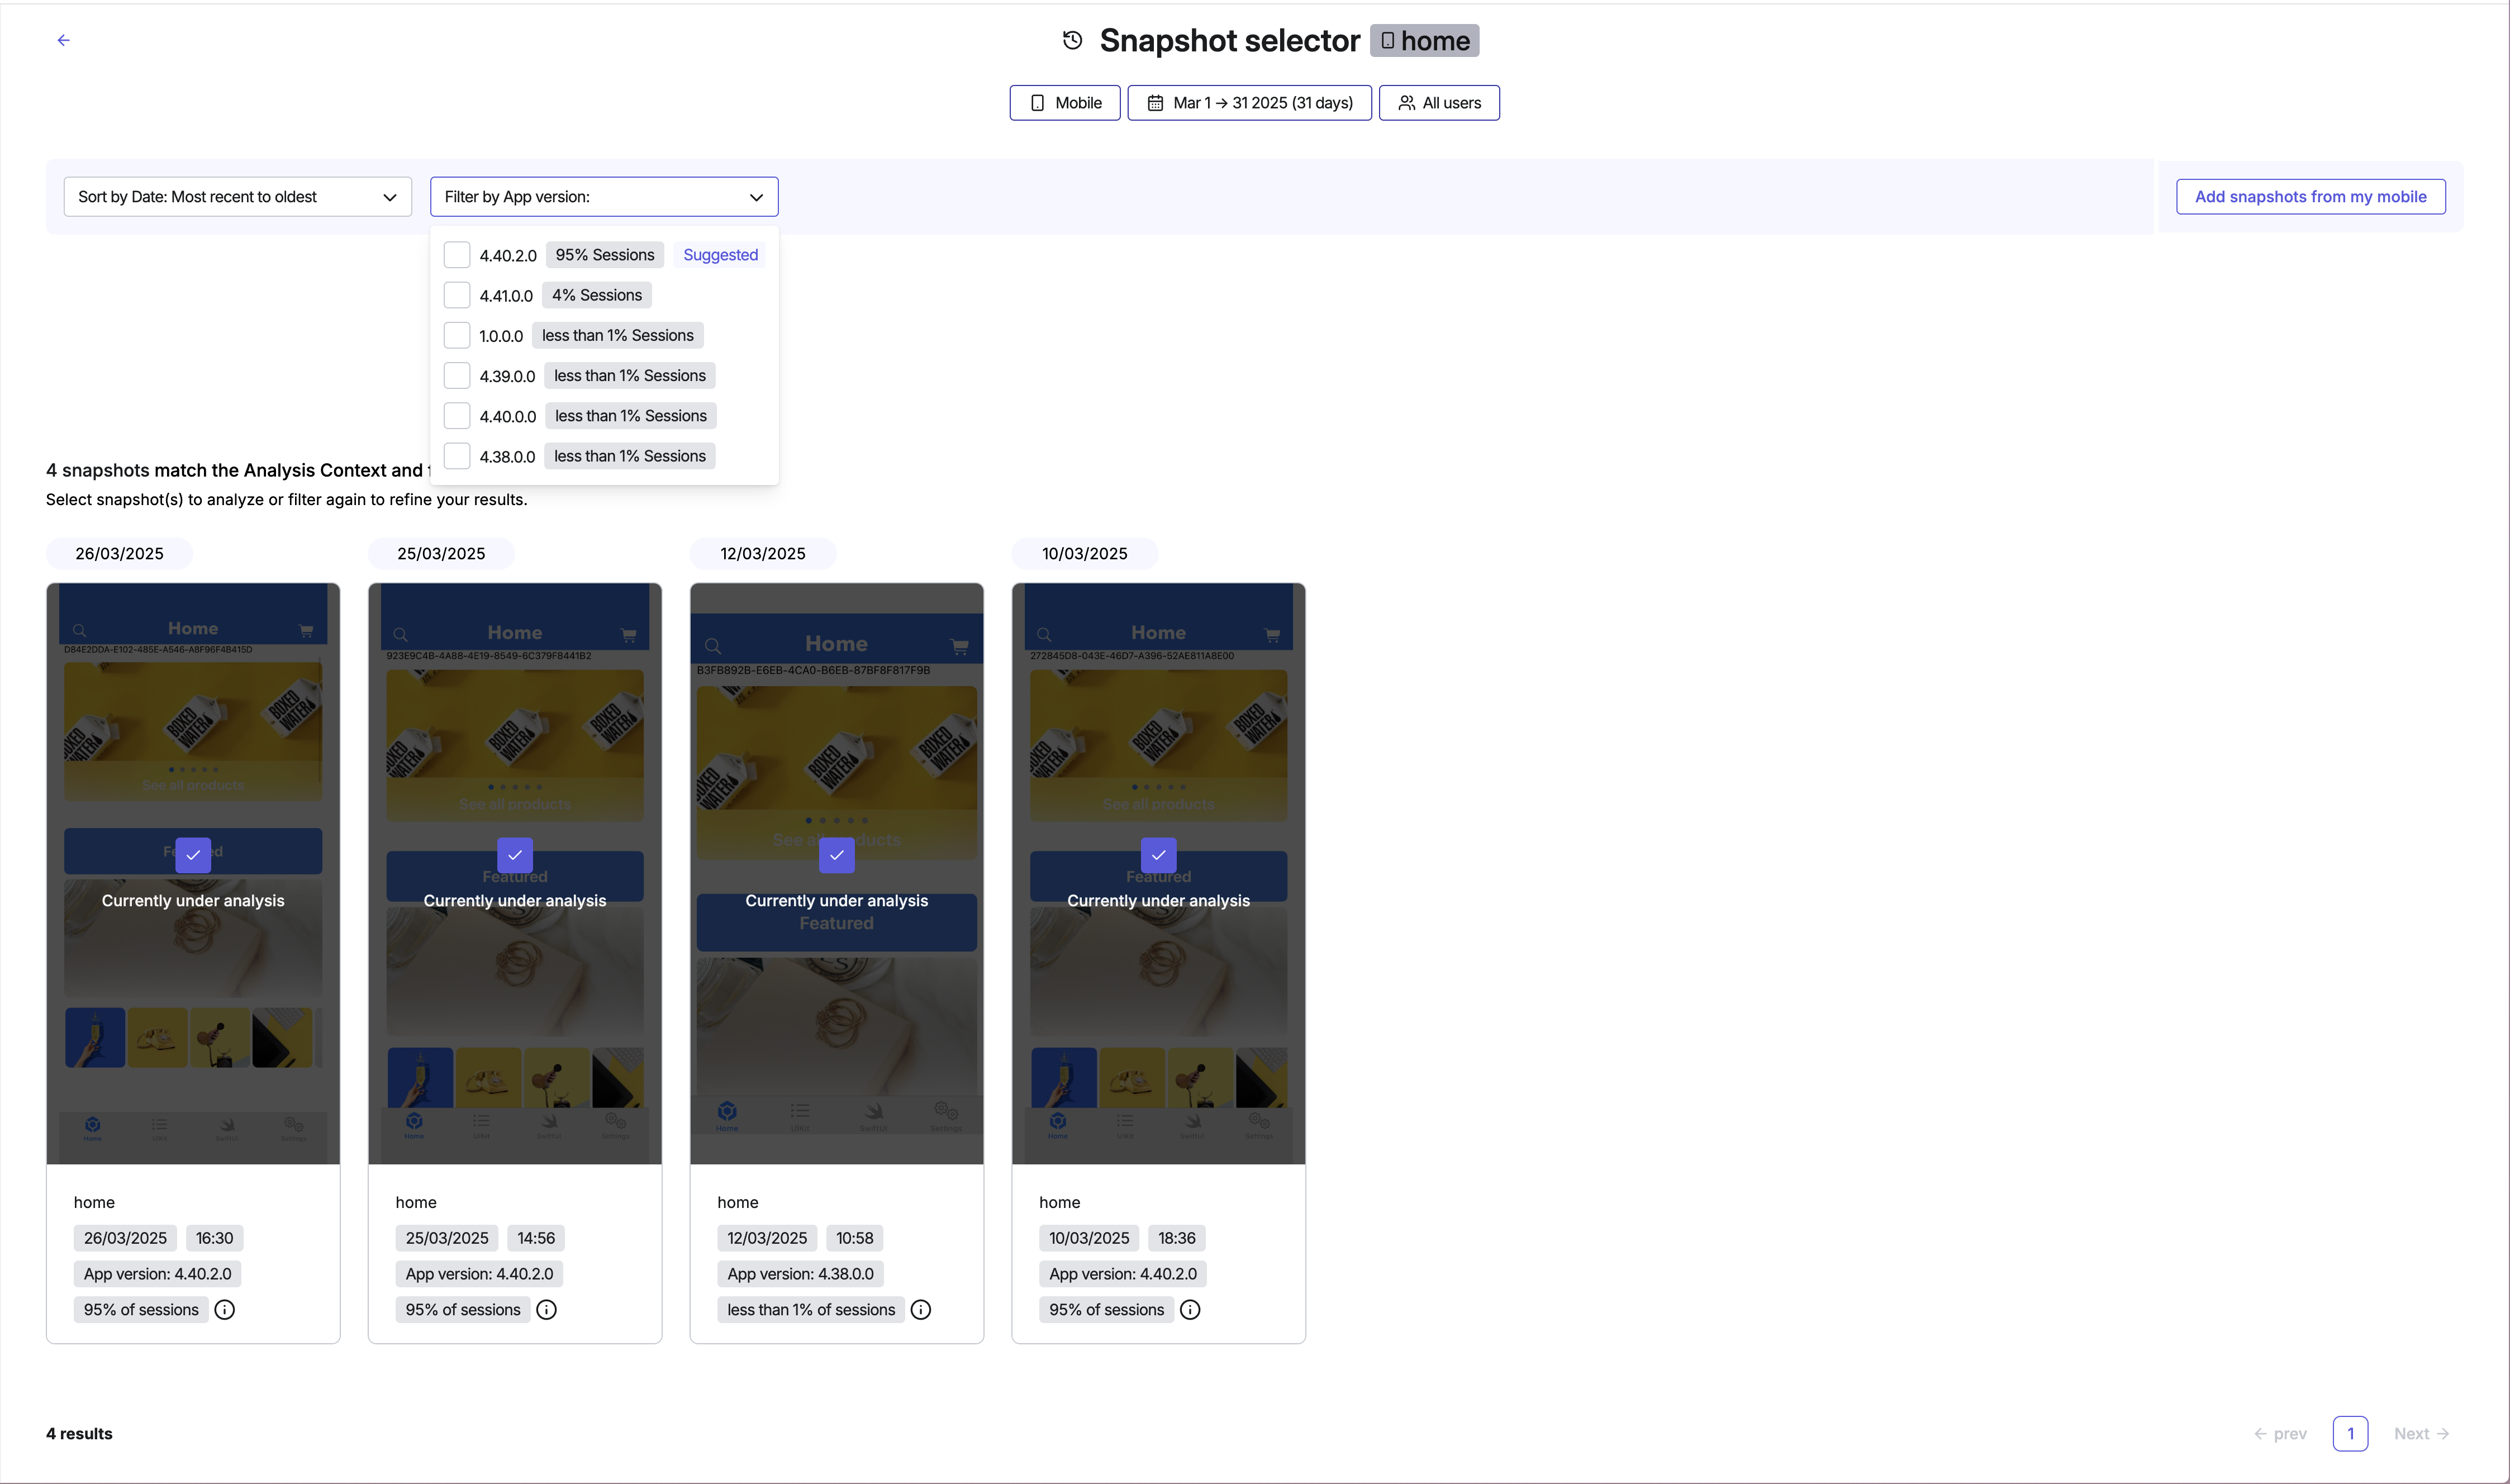
Task: Go to the Next results page
Action: click(x=2421, y=1434)
